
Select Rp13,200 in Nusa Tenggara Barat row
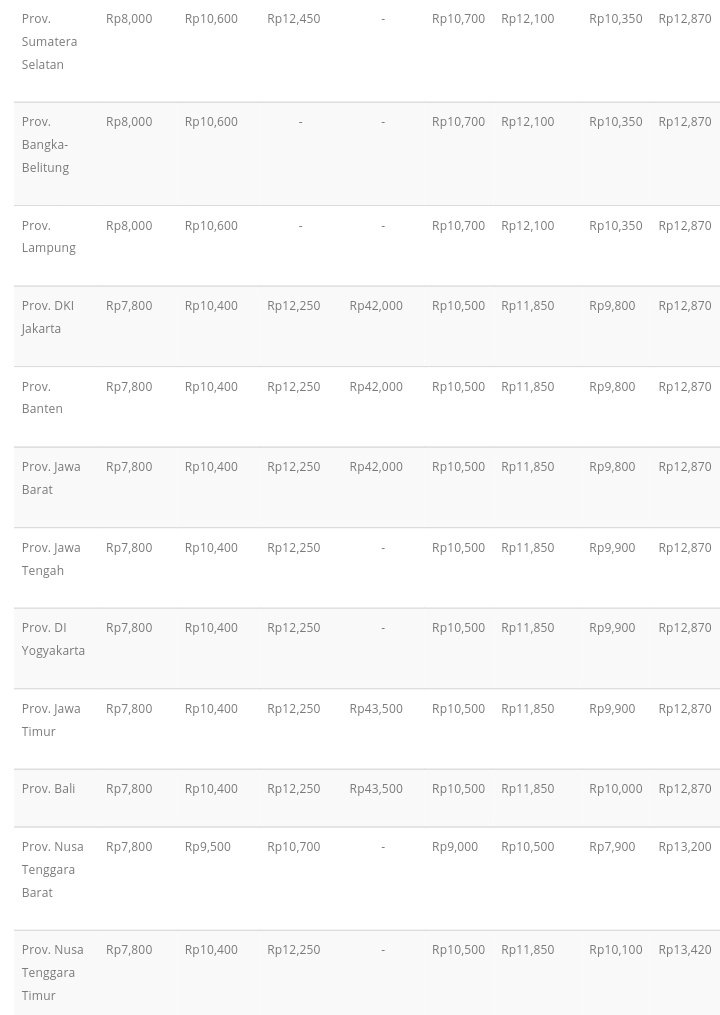tap(684, 846)
